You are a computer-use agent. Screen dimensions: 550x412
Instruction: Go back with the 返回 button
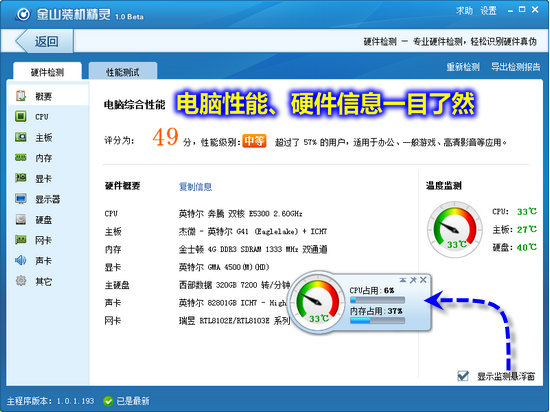point(44,41)
